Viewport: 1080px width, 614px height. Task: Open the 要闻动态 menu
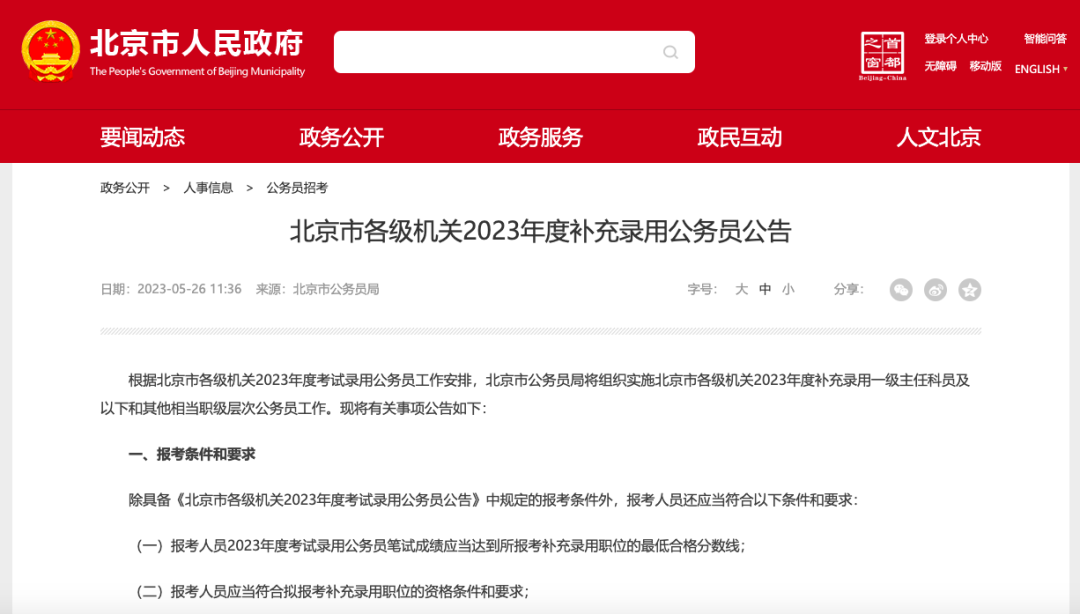click(x=143, y=137)
